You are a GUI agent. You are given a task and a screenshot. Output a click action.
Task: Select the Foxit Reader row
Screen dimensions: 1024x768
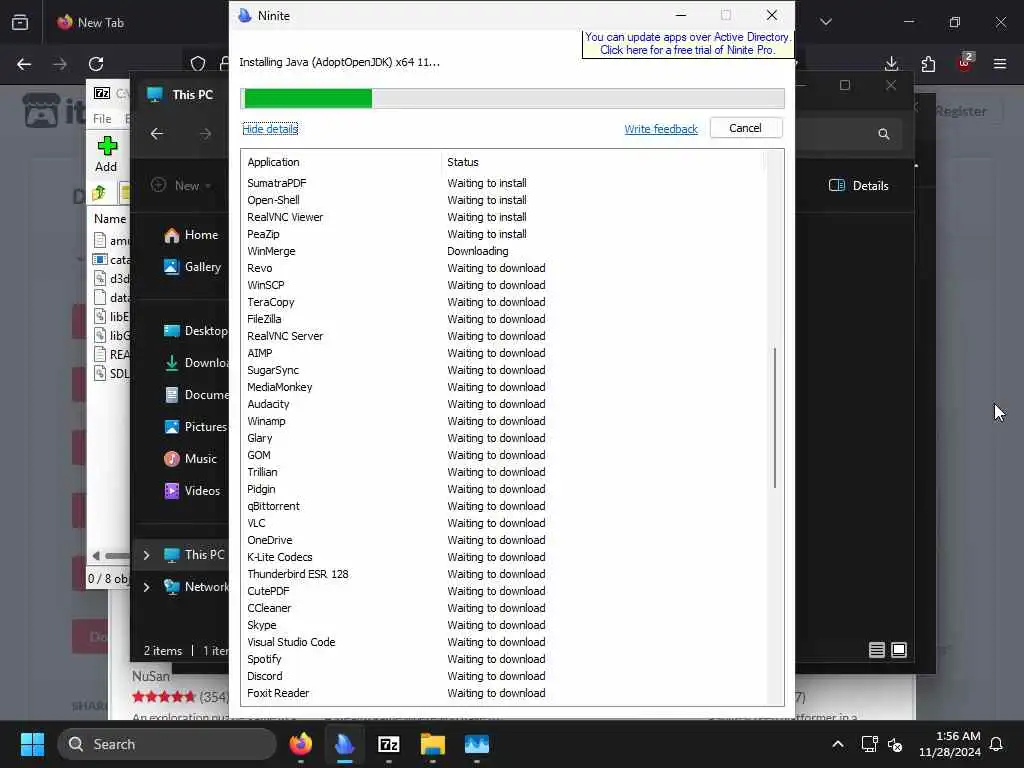click(503, 693)
